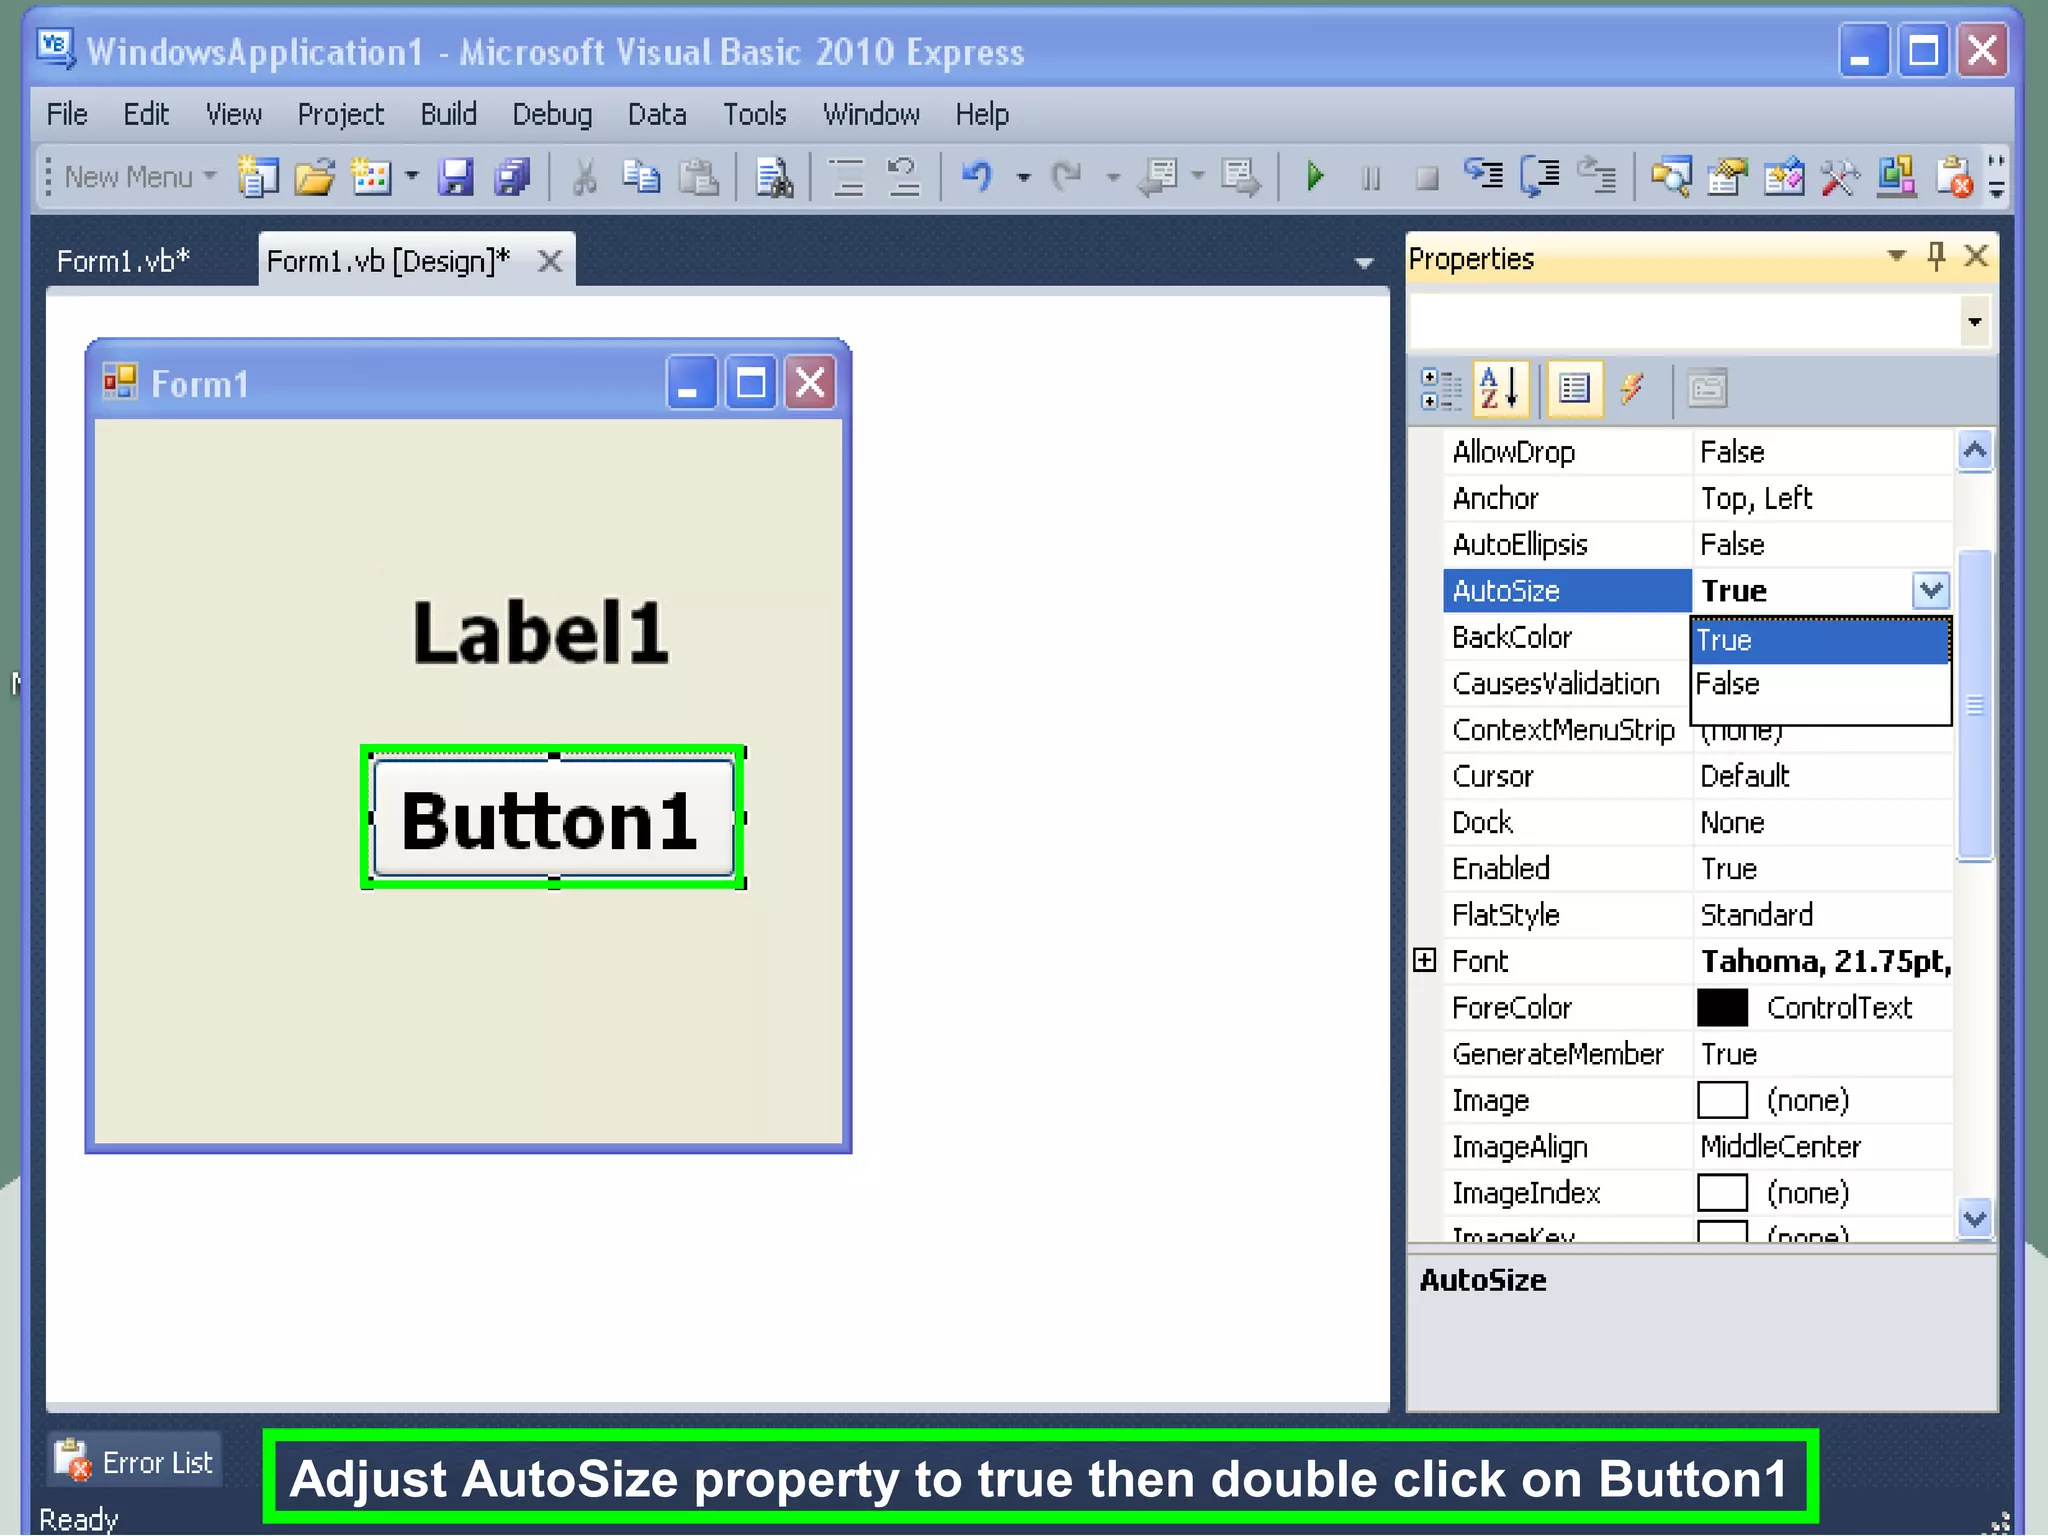Select the FlatStyle property row
Screen dimensions: 2048x1536
(x=1697, y=915)
